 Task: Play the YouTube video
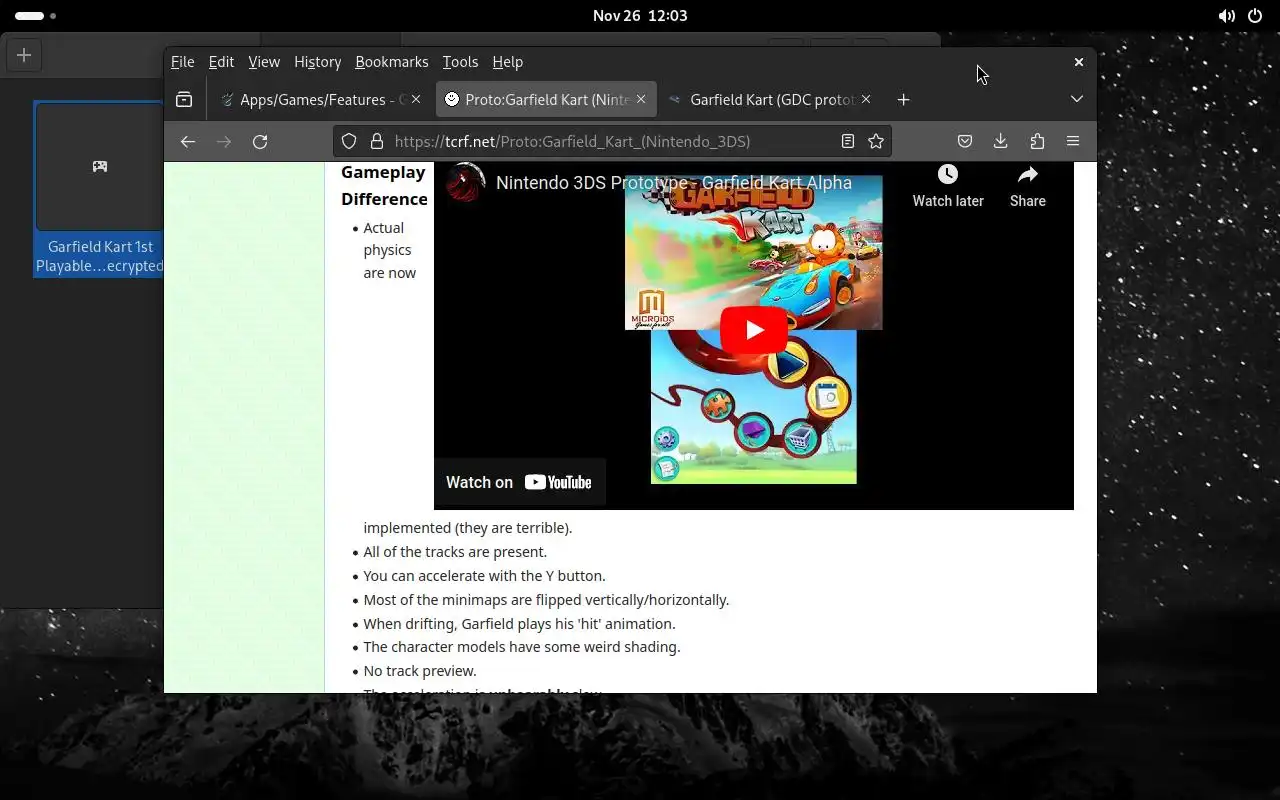pyautogui.click(x=754, y=330)
